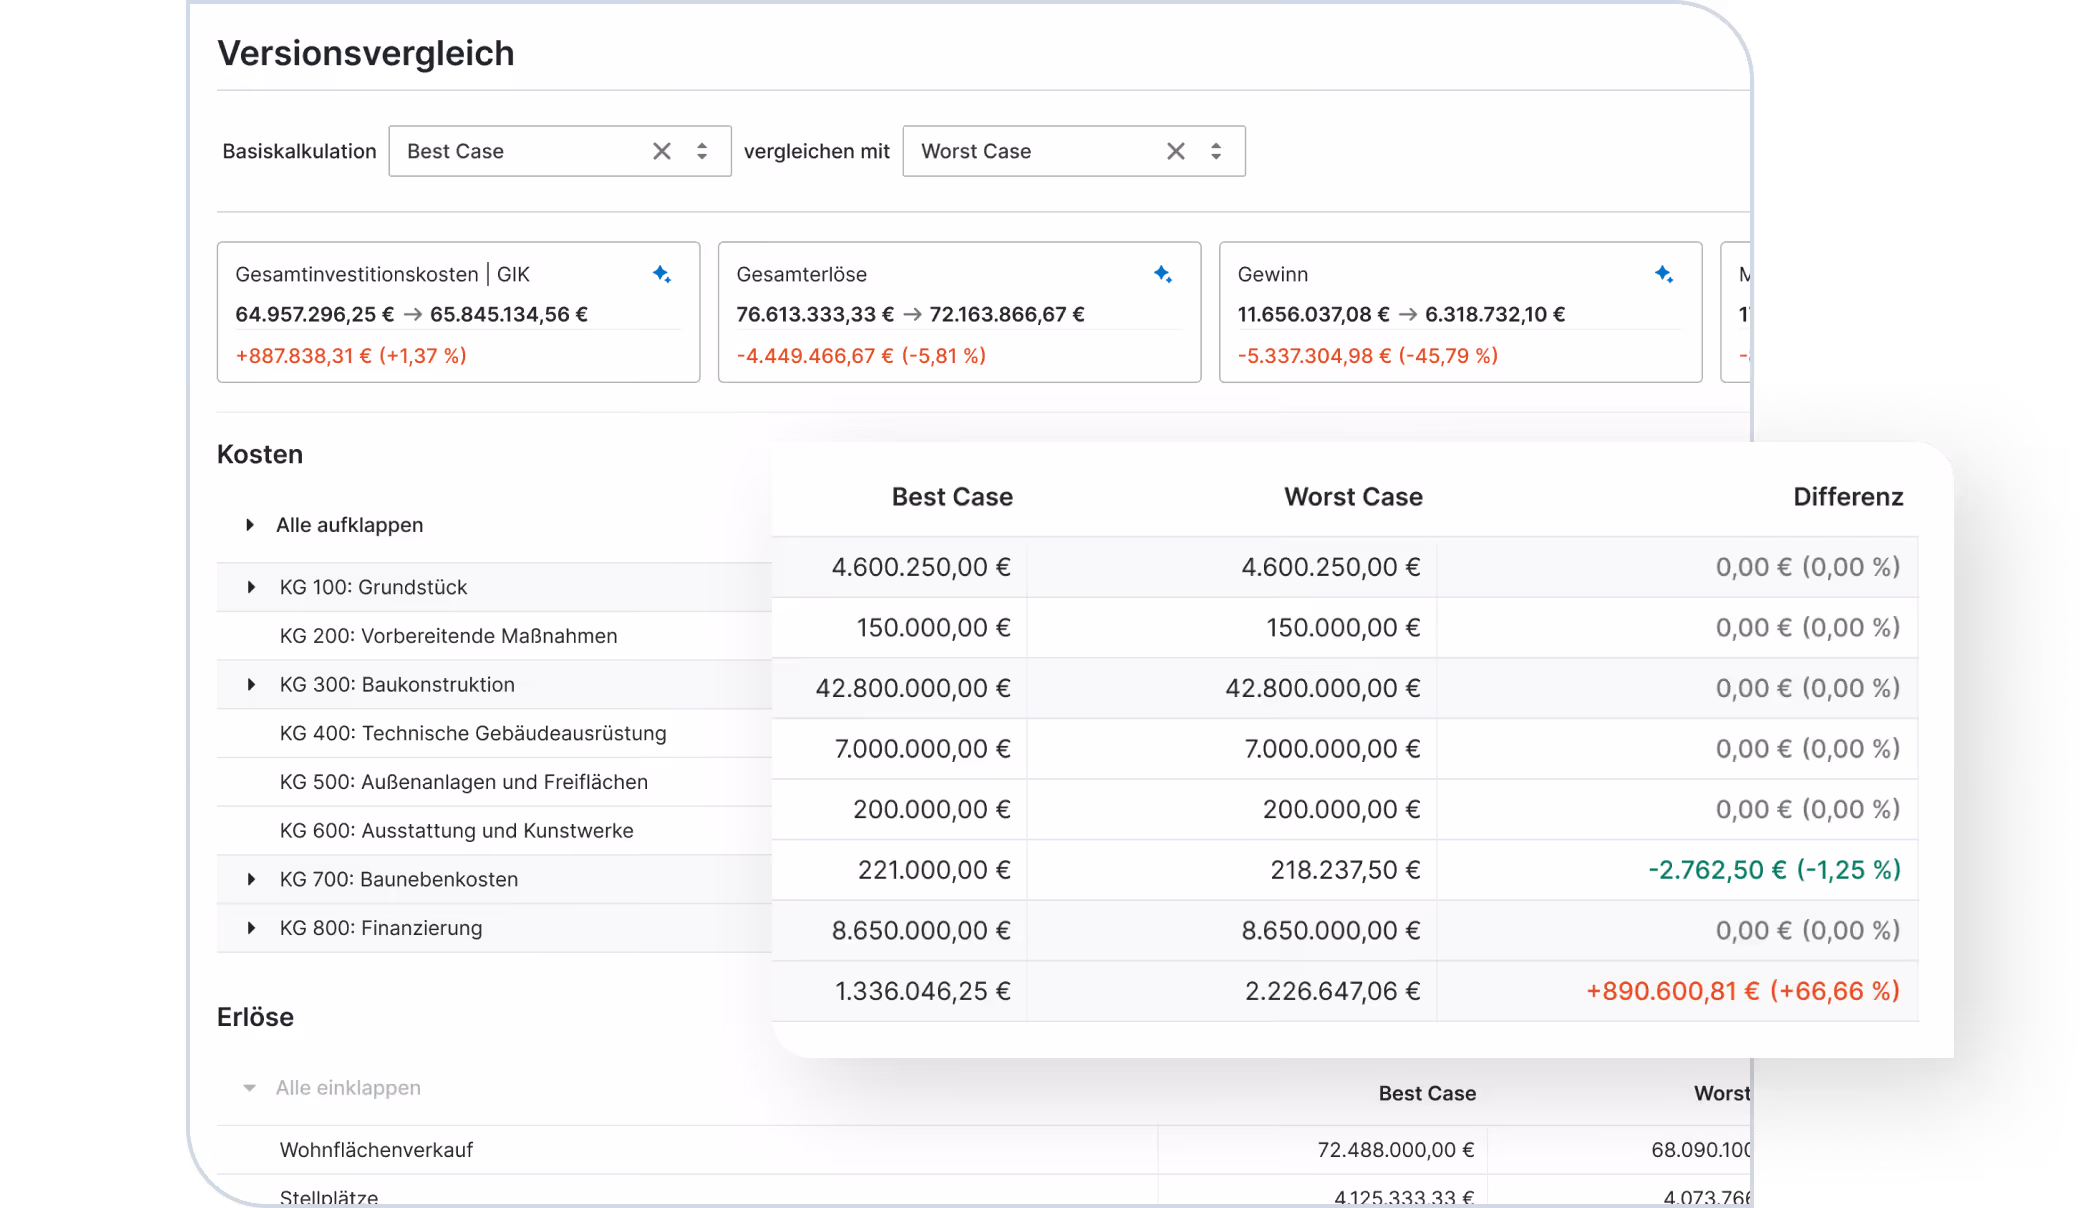The width and height of the screenshot is (2097, 1208).
Task: Clear the Worst Case selection with X
Action: click(1175, 151)
